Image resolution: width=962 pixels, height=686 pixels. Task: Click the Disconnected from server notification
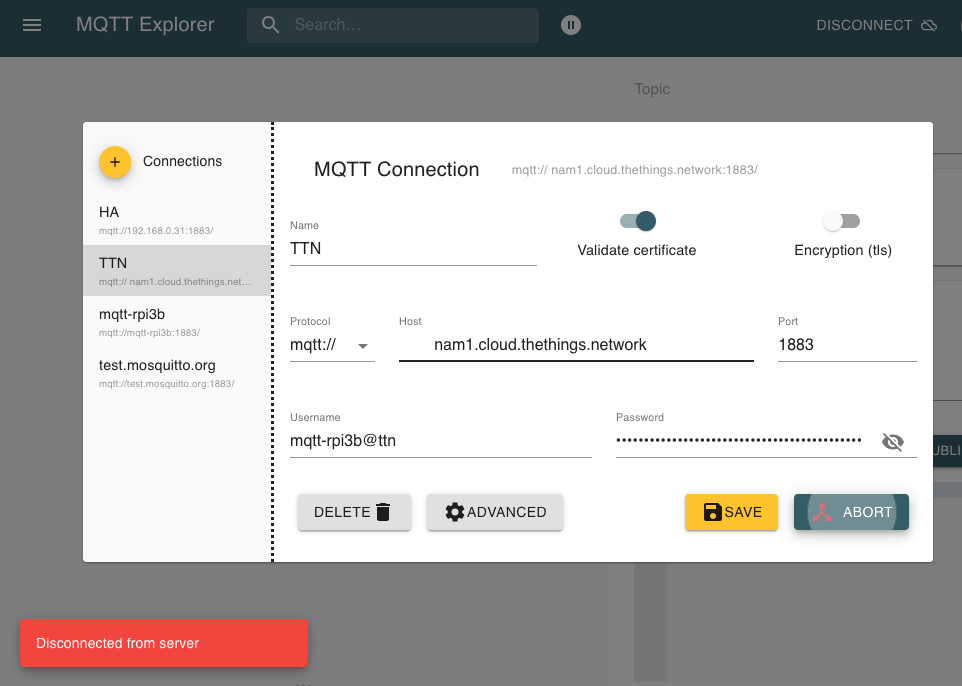coord(164,643)
